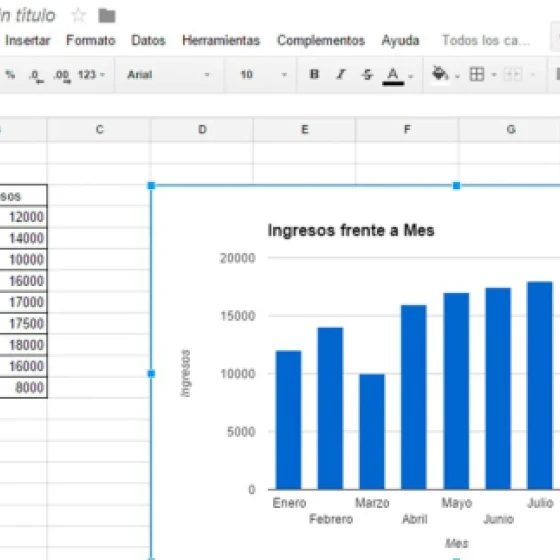The image size is (560, 560).
Task: Open the Datos menu
Action: [148, 40]
